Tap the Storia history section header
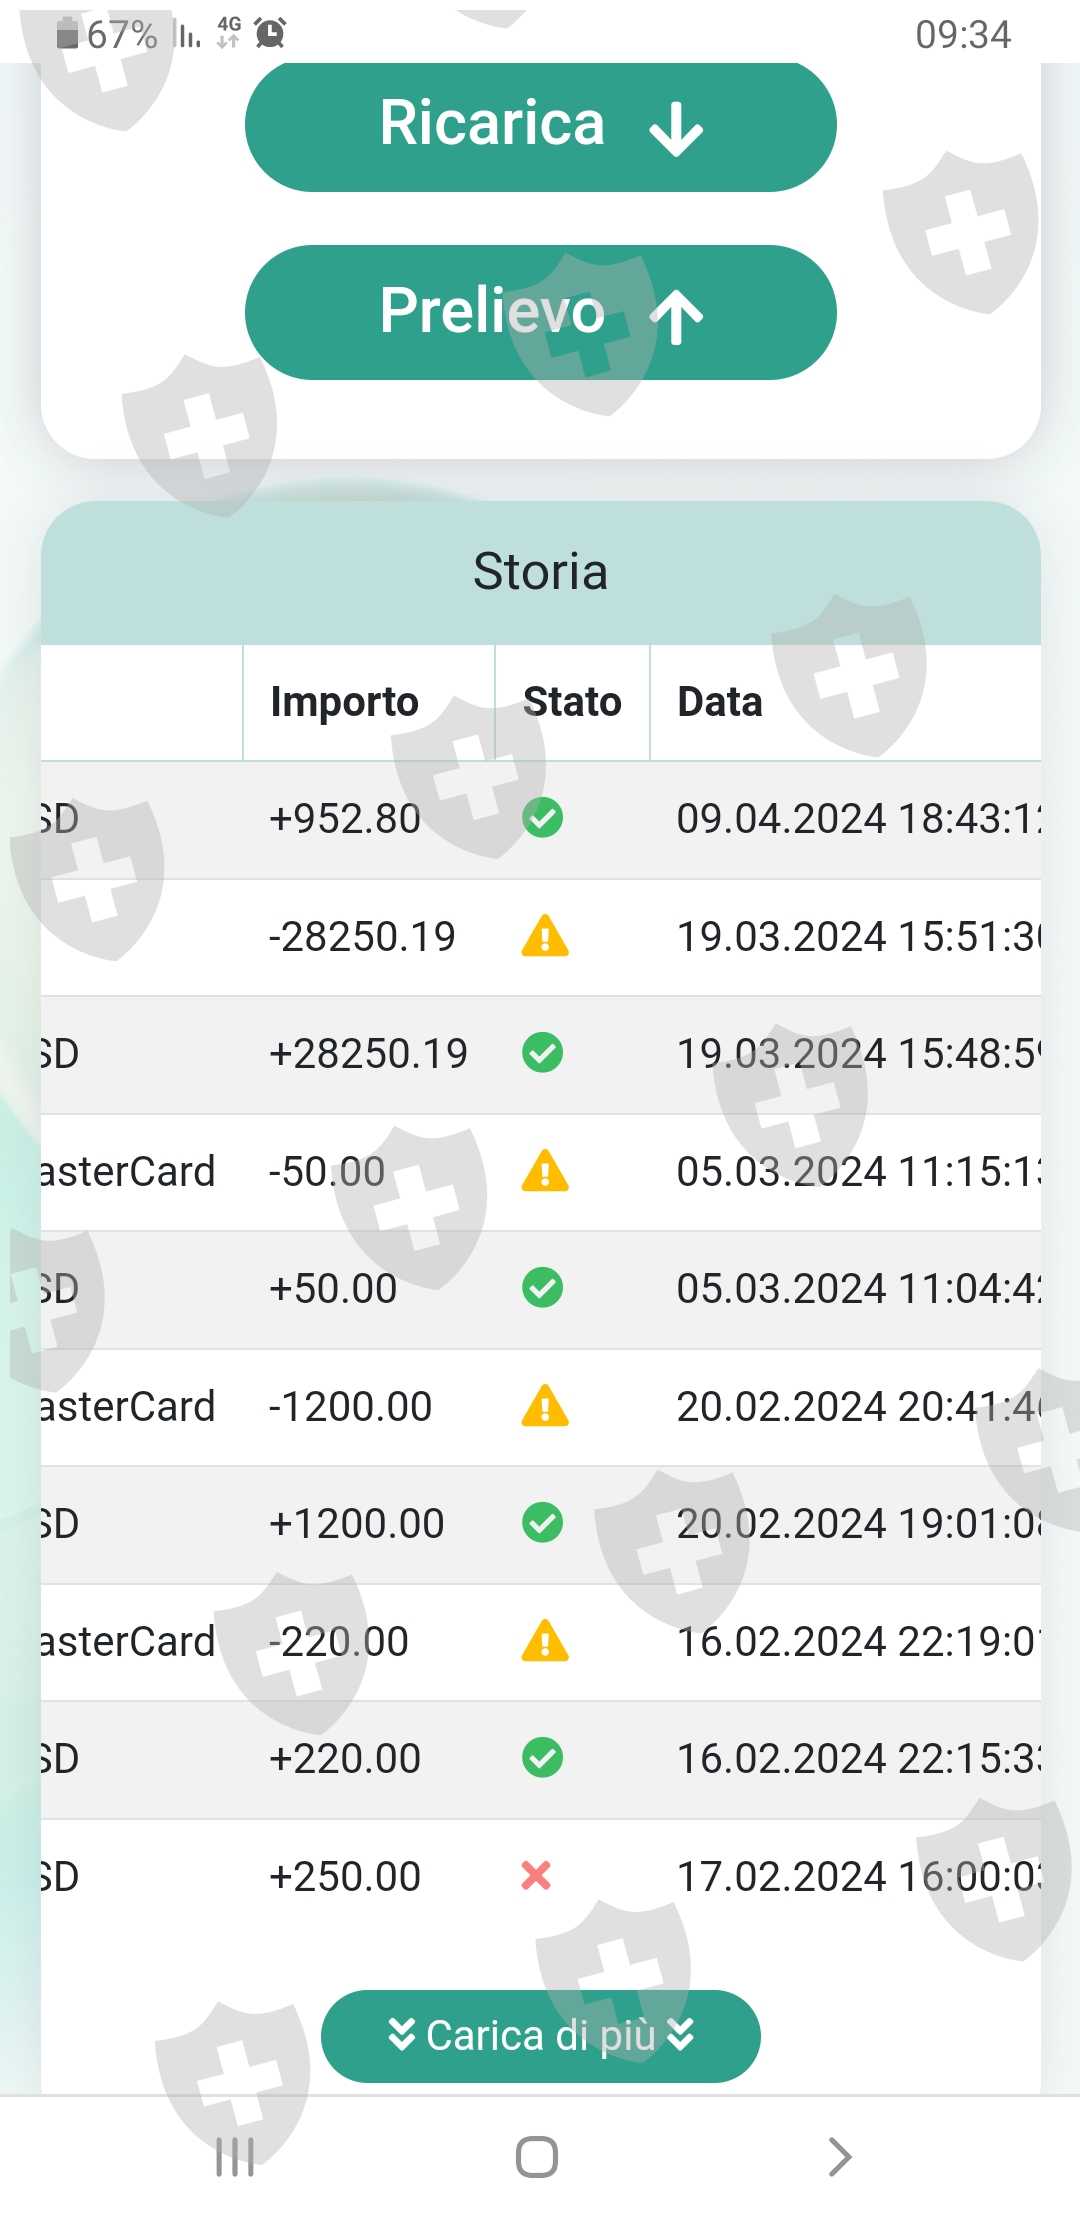 point(540,572)
